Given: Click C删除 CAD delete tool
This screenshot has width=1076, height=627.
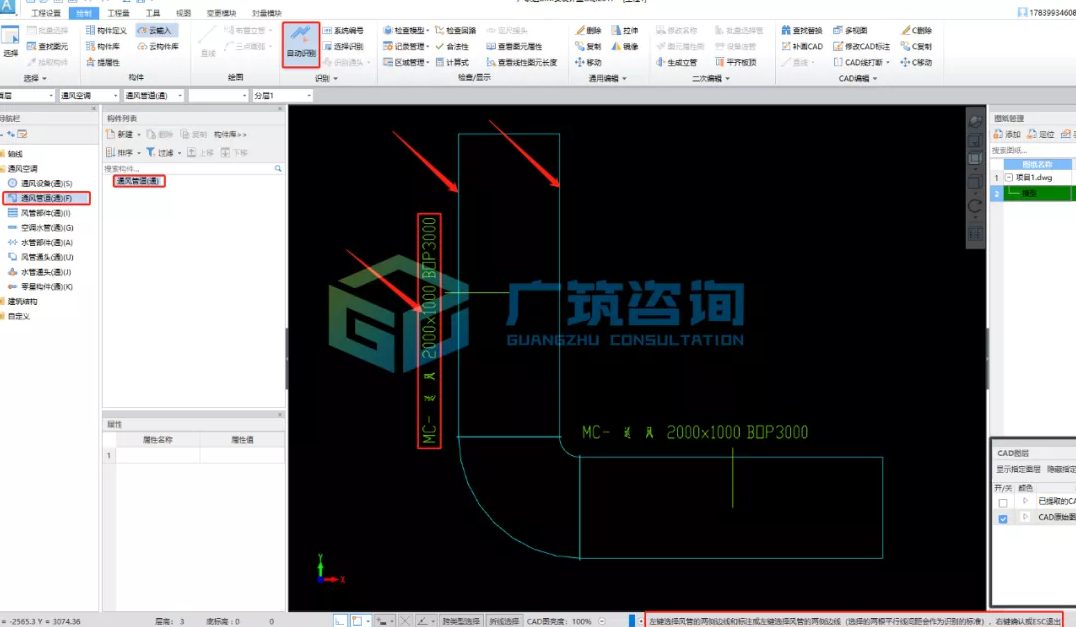Looking at the screenshot, I should 916,30.
